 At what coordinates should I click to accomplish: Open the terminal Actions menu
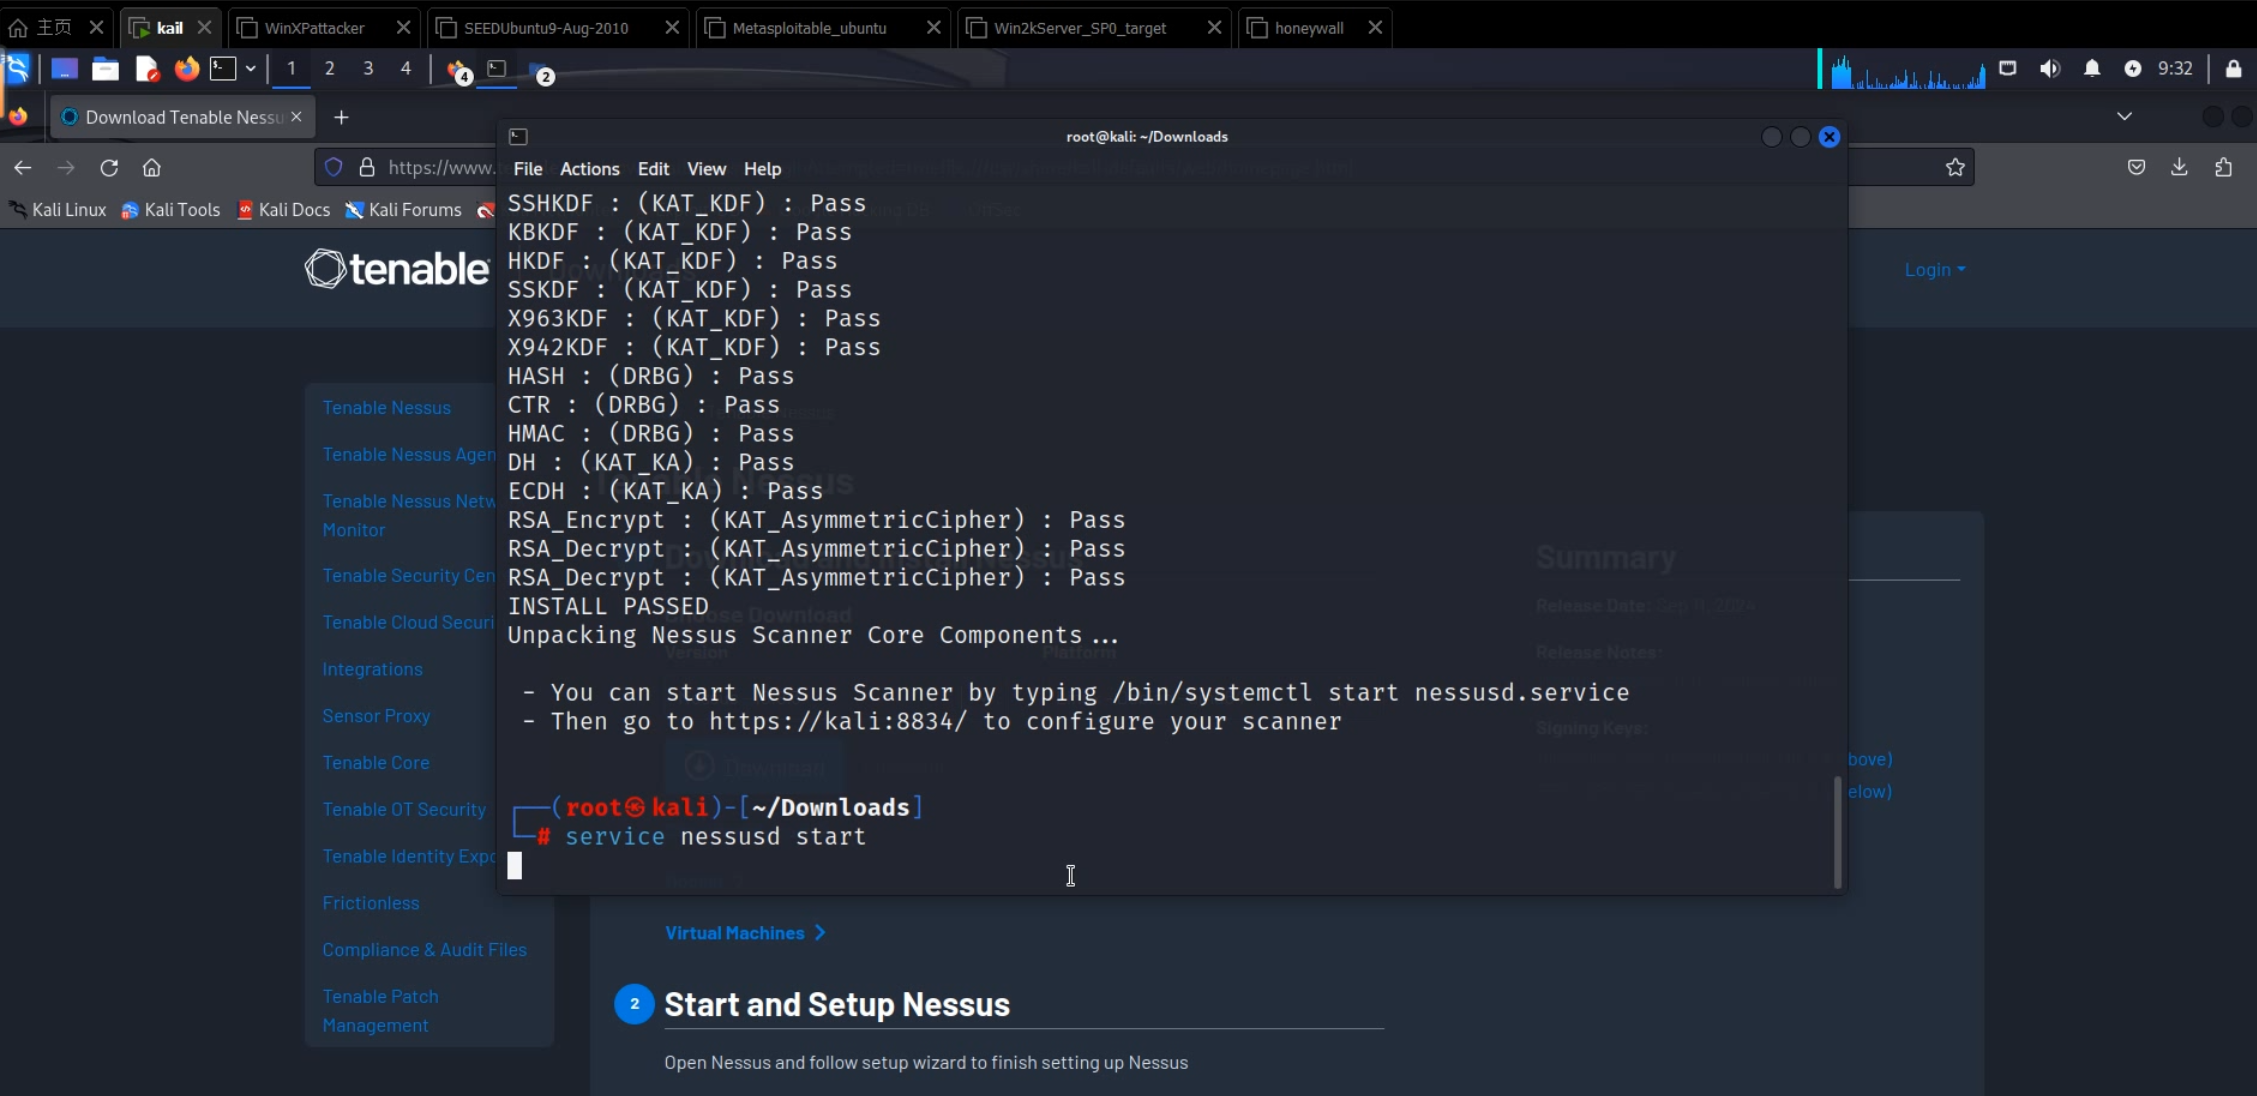[x=589, y=169]
